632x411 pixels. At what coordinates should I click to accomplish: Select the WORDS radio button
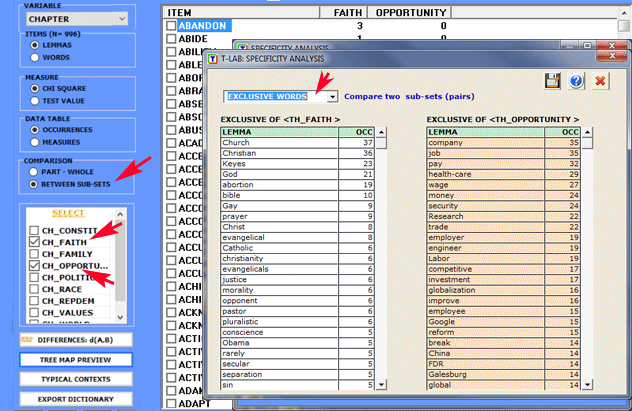pyautogui.click(x=35, y=58)
